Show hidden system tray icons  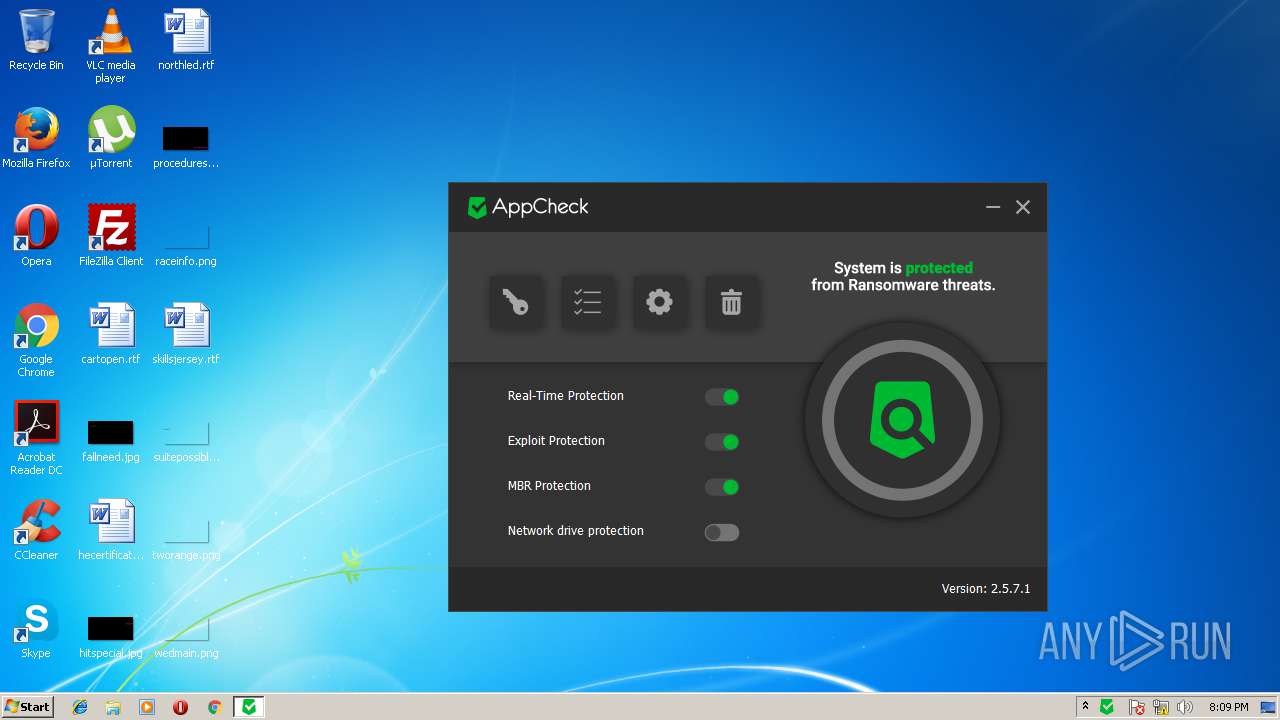(x=1085, y=707)
